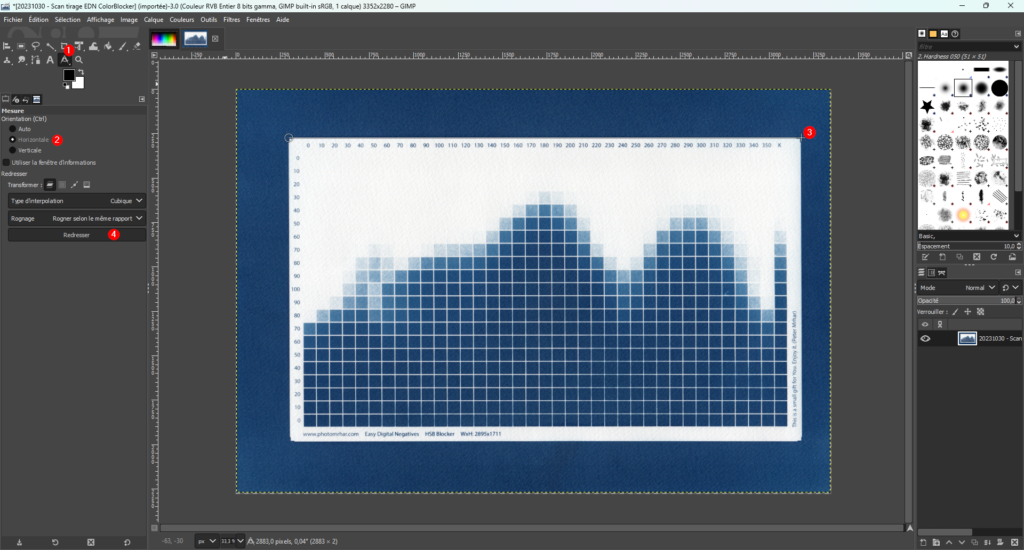Close the current image tab
This screenshot has height=550, width=1024.
coord(215,39)
